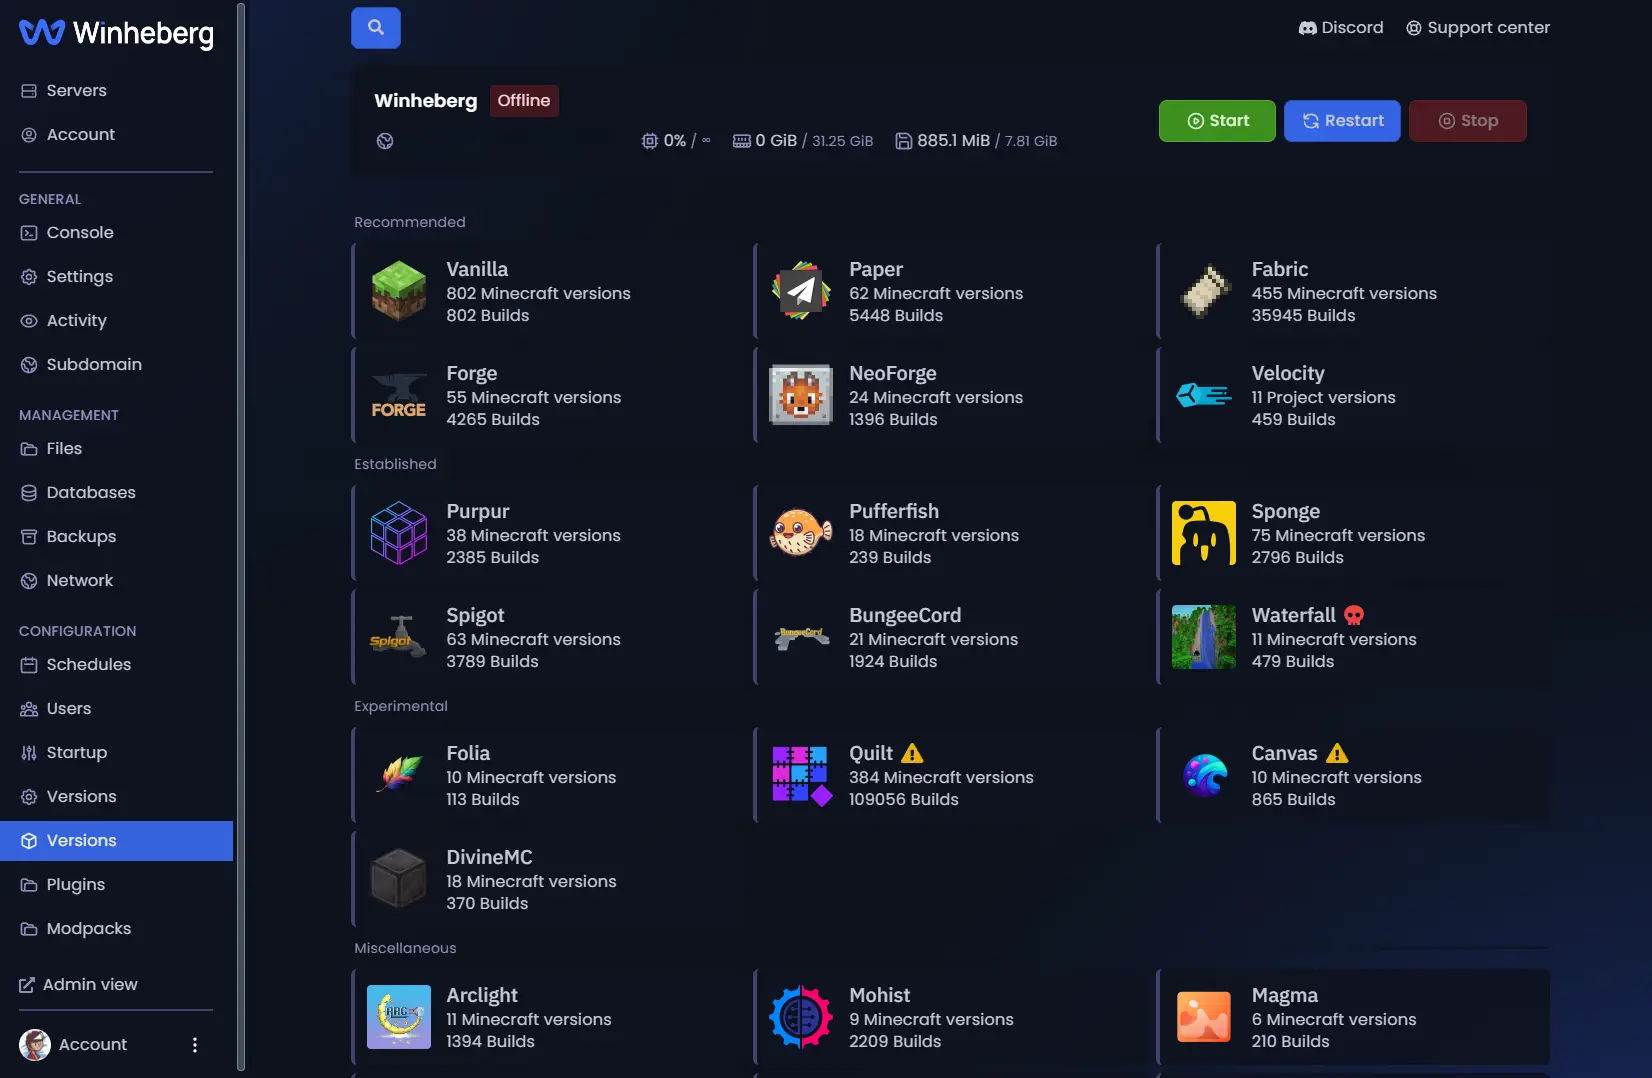1652x1078 pixels.
Task: Start the server
Action: point(1217,121)
